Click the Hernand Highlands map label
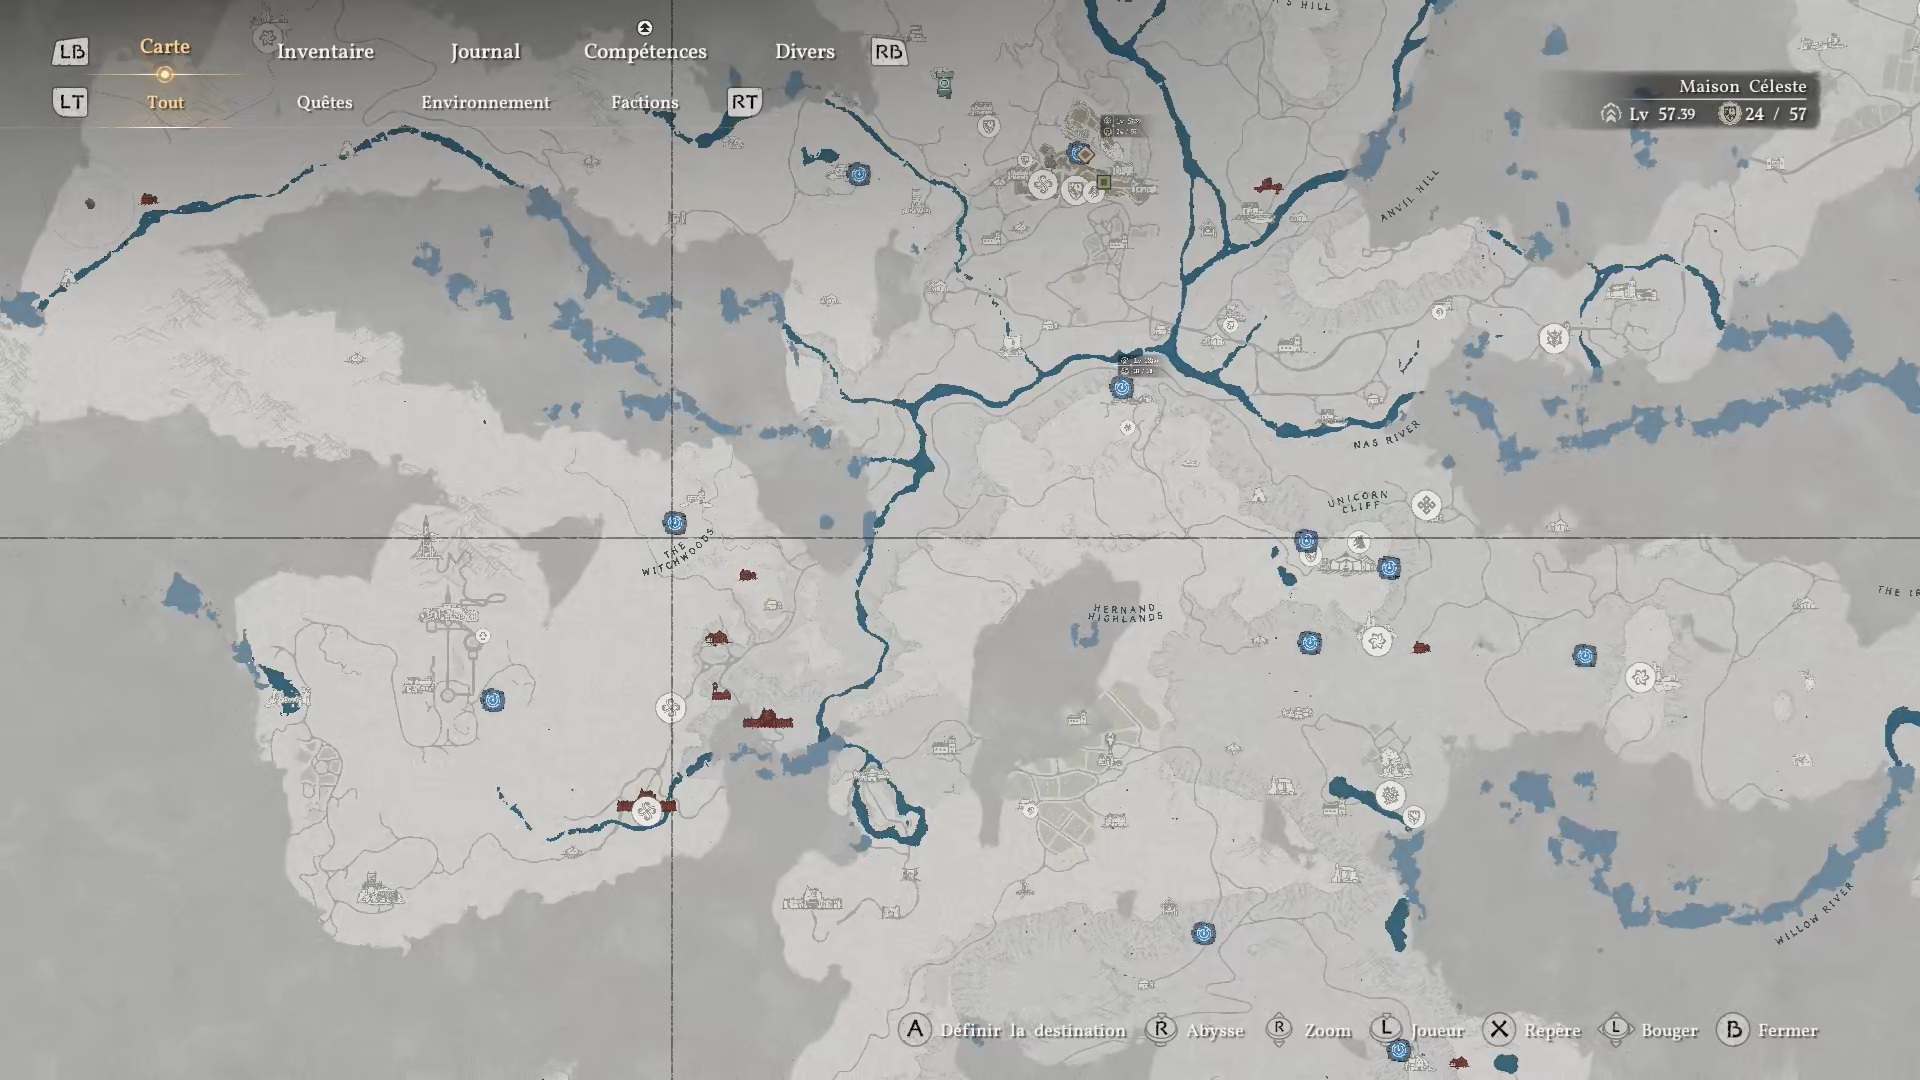Image resolution: width=1920 pixels, height=1080 pixels. tap(1126, 613)
